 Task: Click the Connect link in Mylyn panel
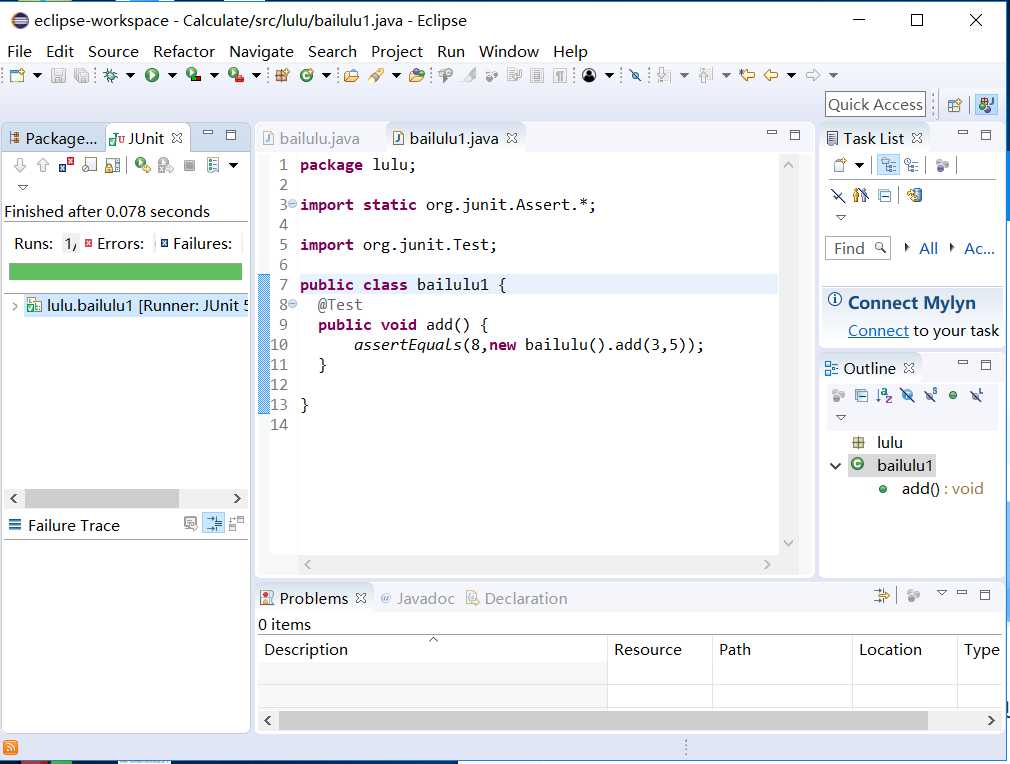click(878, 330)
